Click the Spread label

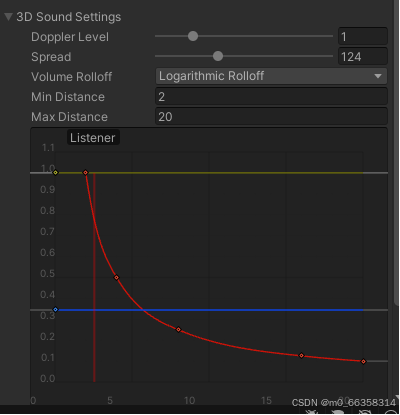coord(51,57)
